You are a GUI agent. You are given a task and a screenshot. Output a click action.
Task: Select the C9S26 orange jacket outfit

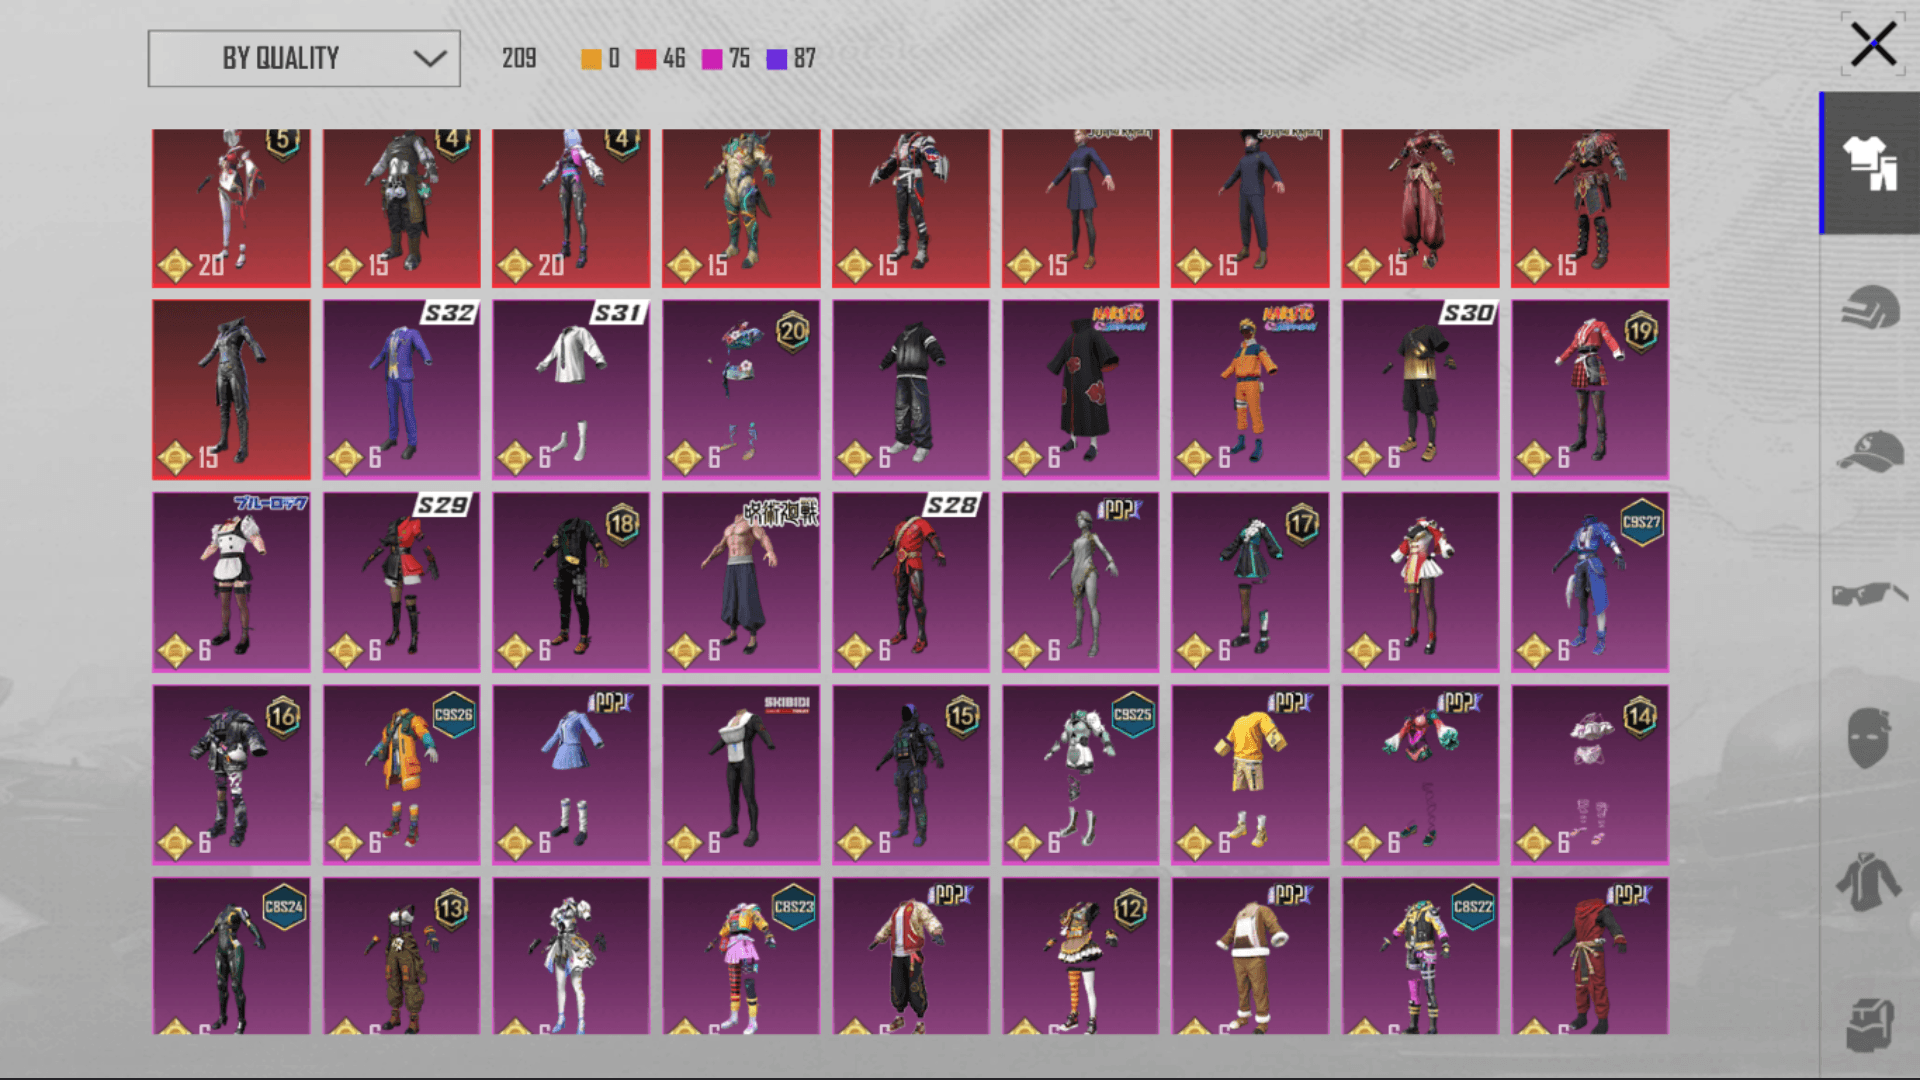click(x=401, y=774)
